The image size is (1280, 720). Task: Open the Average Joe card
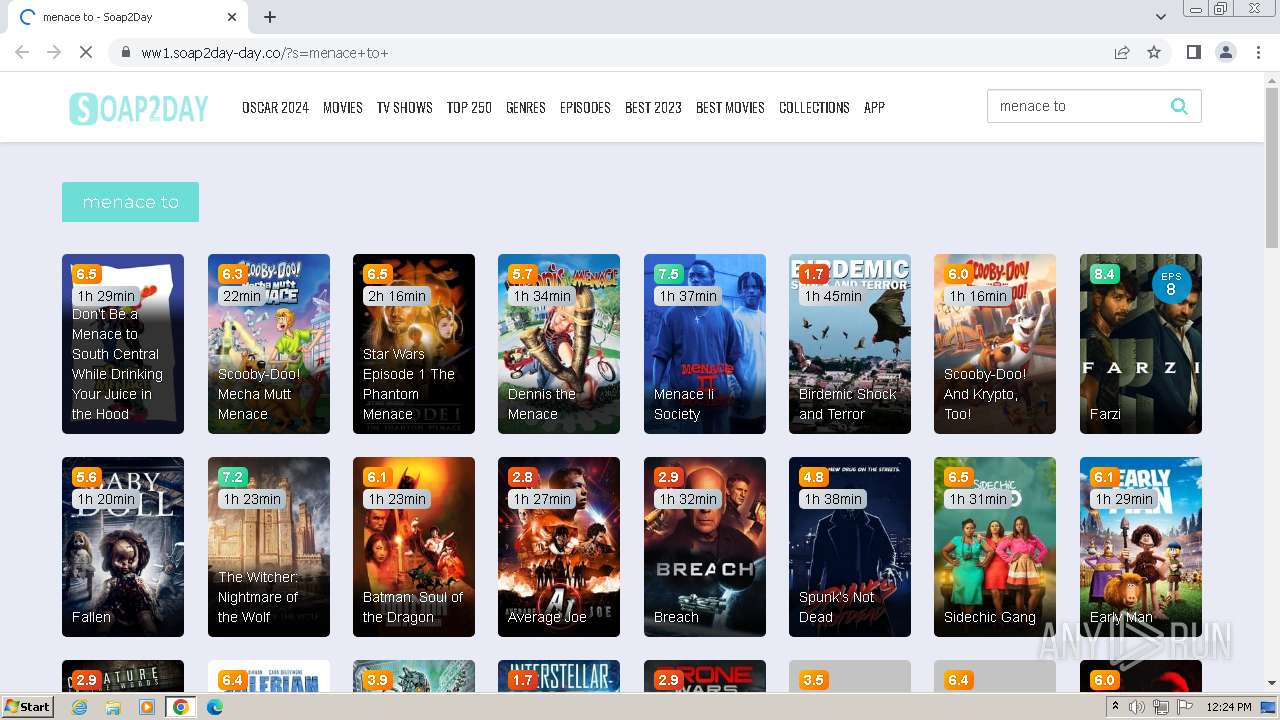click(559, 547)
